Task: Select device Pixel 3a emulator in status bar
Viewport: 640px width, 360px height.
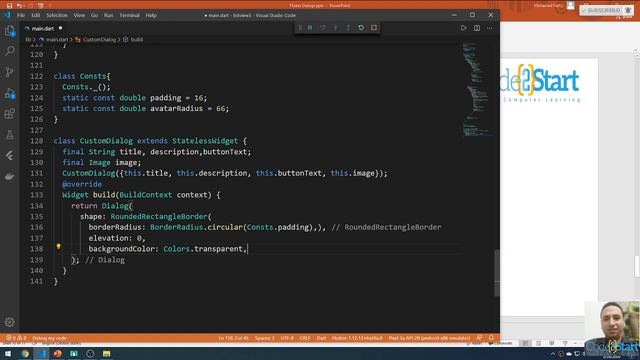Action: click(429, 338)
